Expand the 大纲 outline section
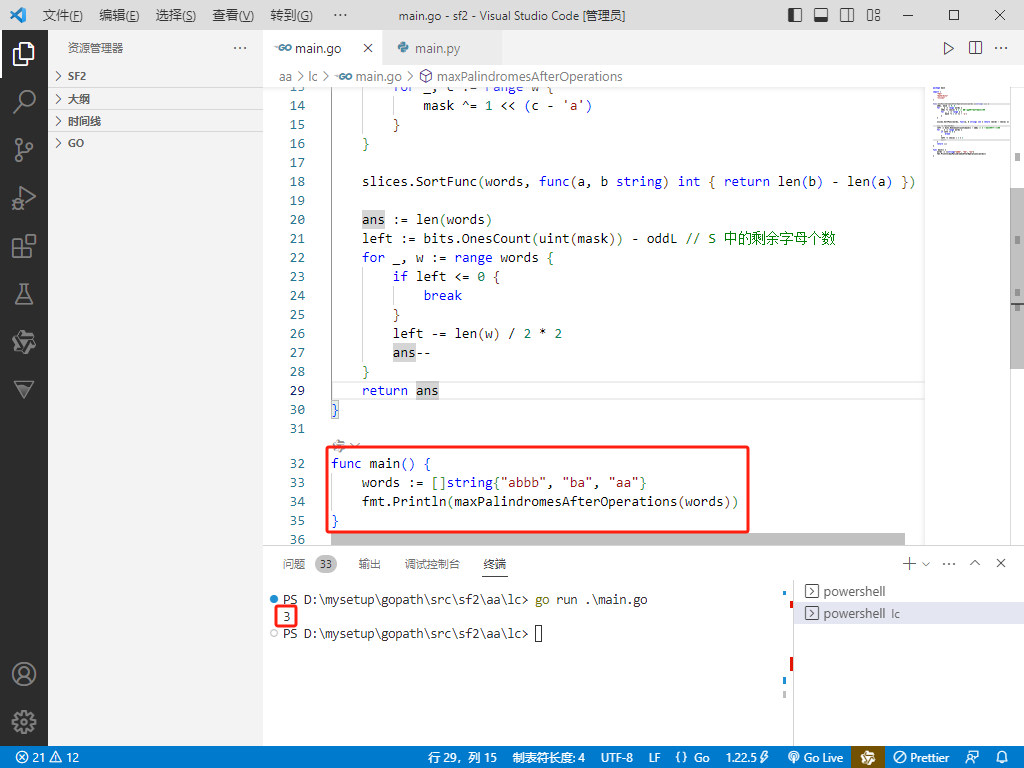The image size is (1024, 768). pyautogui.click(x=155, y=99)
